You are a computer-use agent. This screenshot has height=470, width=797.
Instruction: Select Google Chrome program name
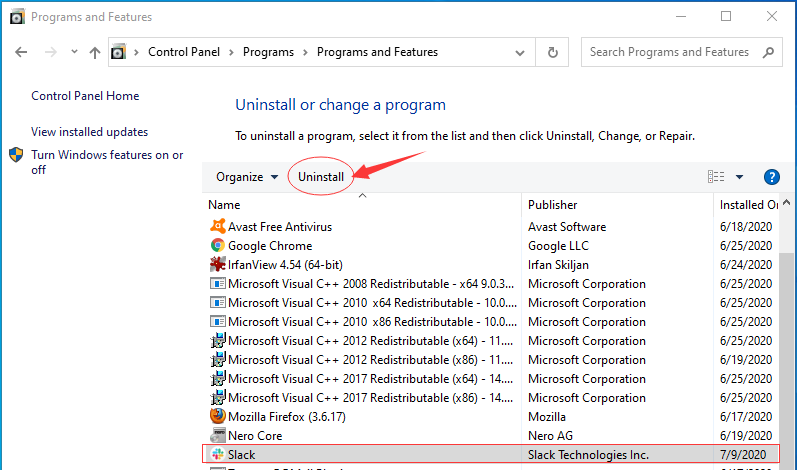point(270,245)
